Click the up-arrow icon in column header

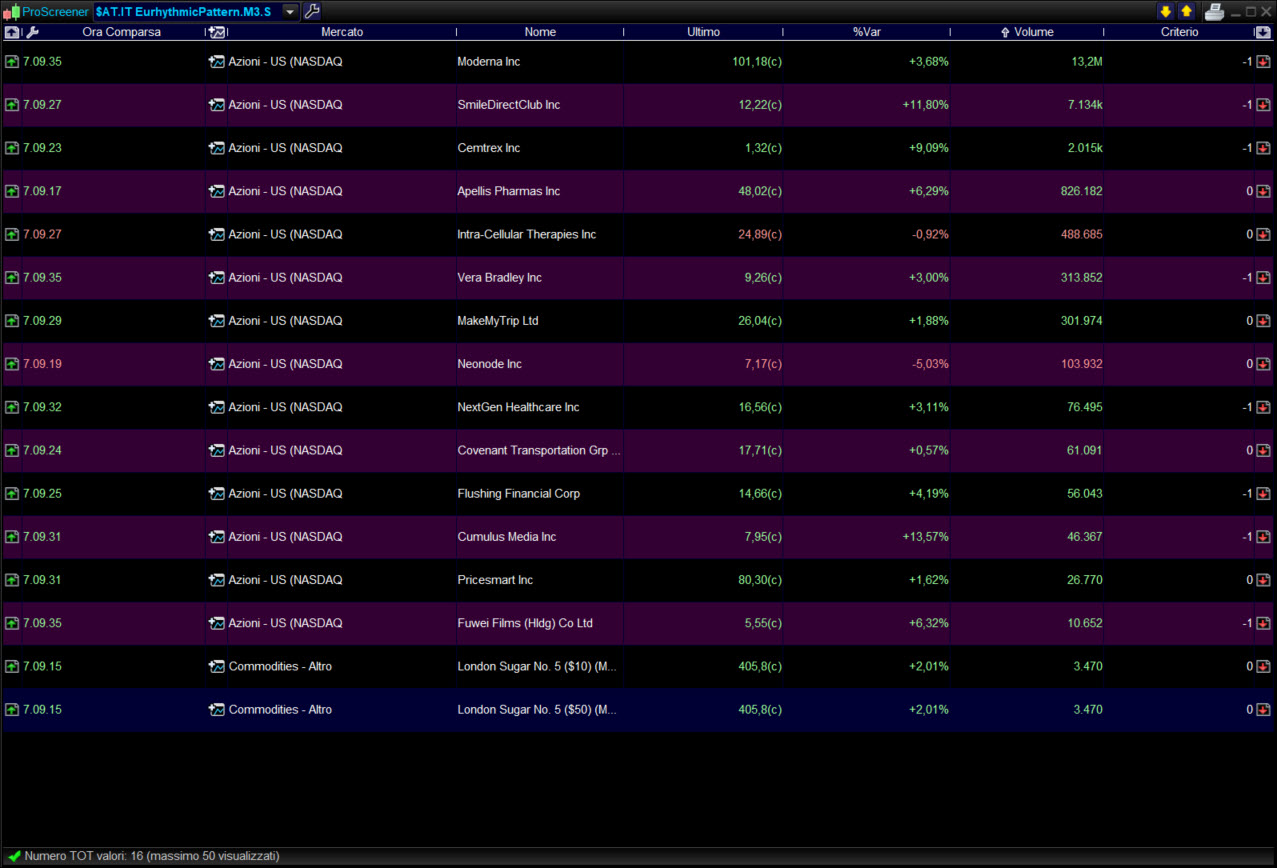coord(11,32)
